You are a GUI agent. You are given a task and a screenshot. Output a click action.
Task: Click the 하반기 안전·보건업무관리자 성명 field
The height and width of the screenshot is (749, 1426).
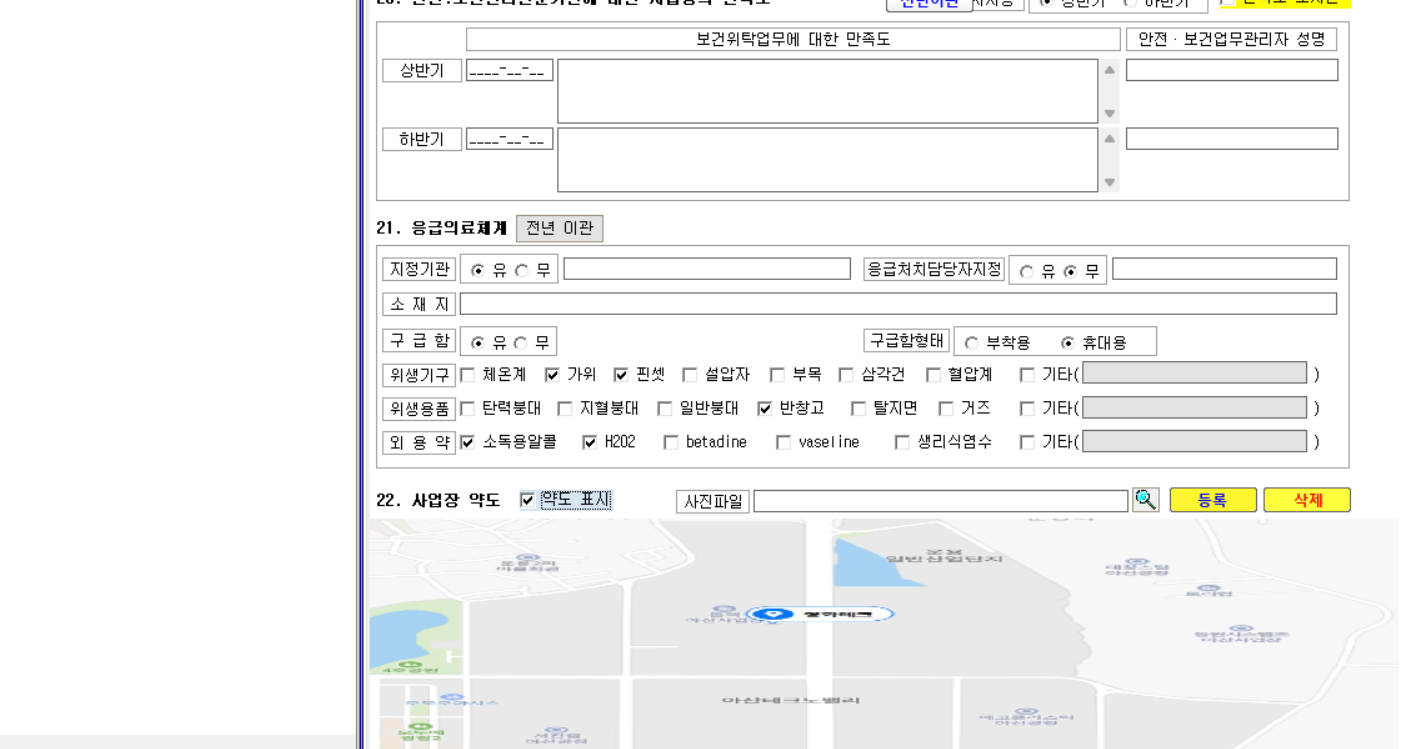click(1232, 139)
